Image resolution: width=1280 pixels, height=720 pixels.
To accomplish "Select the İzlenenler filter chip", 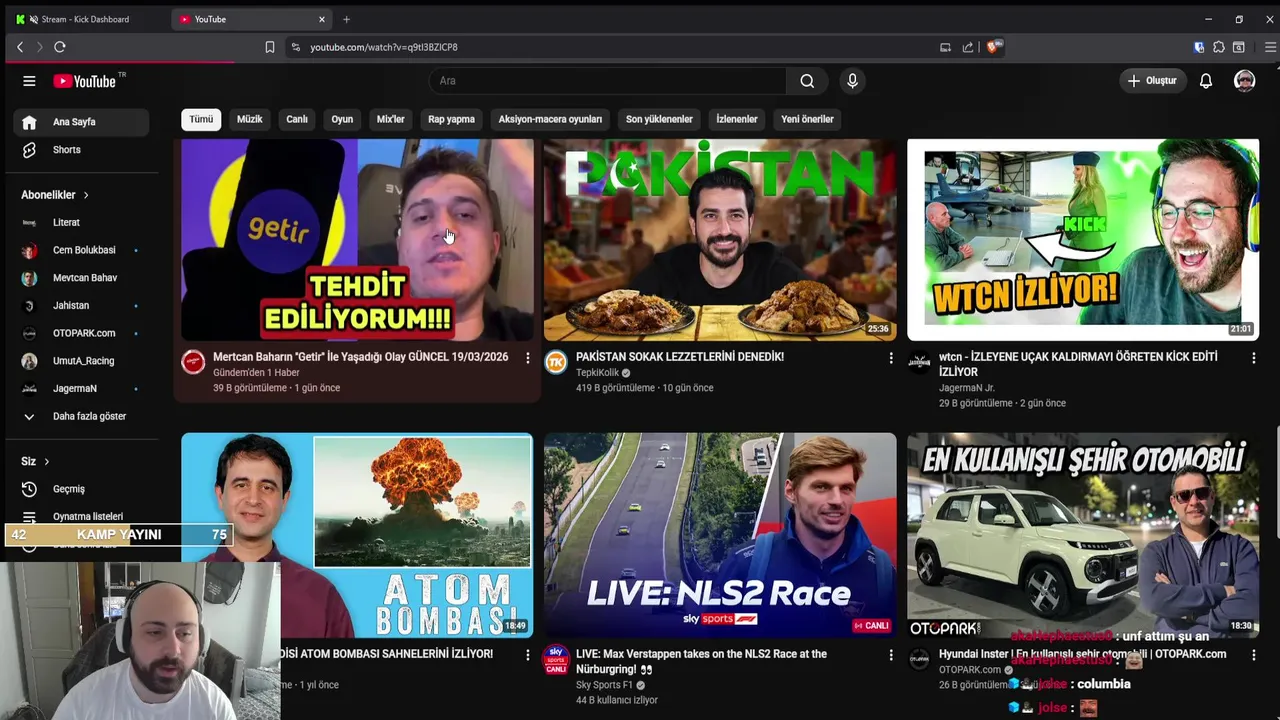I will coord(737,119).
